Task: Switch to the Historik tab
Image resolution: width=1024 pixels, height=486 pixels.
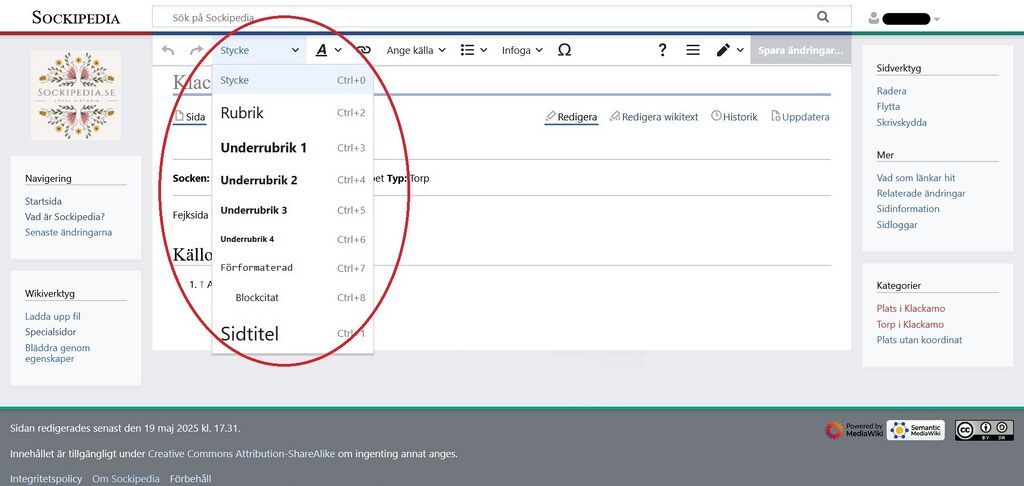Action: [734, 117]
